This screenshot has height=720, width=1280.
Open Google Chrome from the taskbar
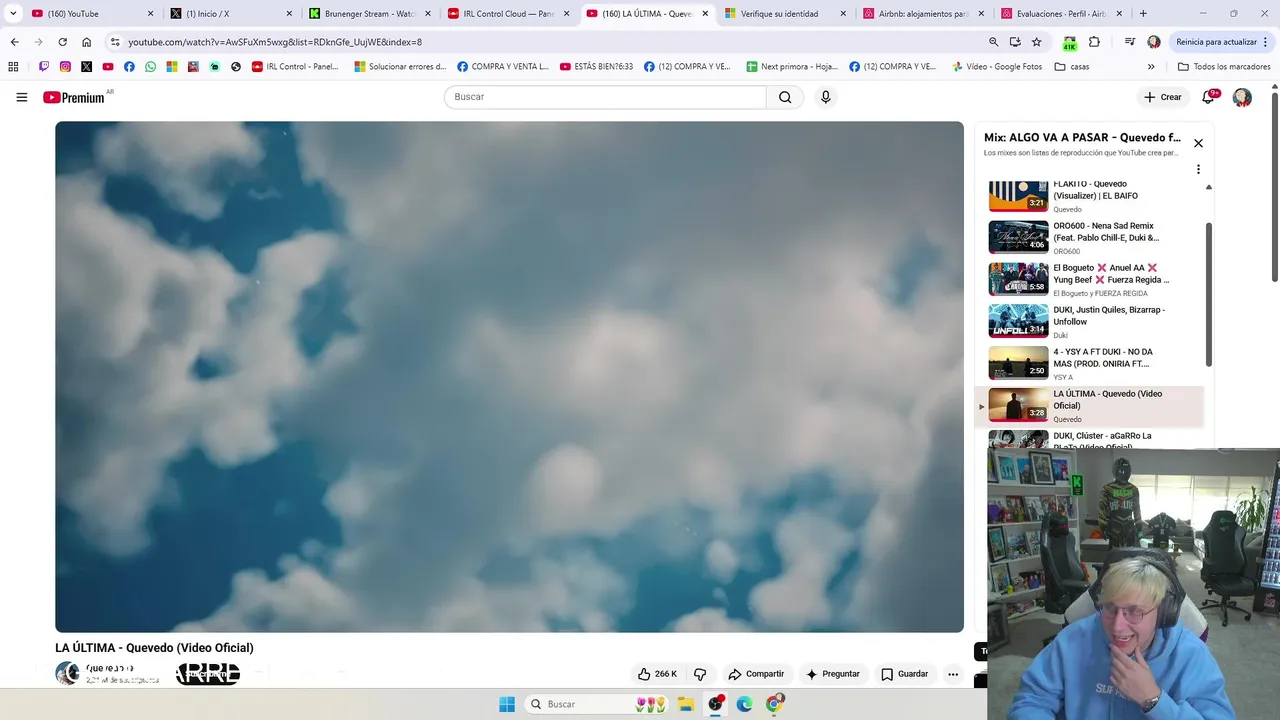773,704
